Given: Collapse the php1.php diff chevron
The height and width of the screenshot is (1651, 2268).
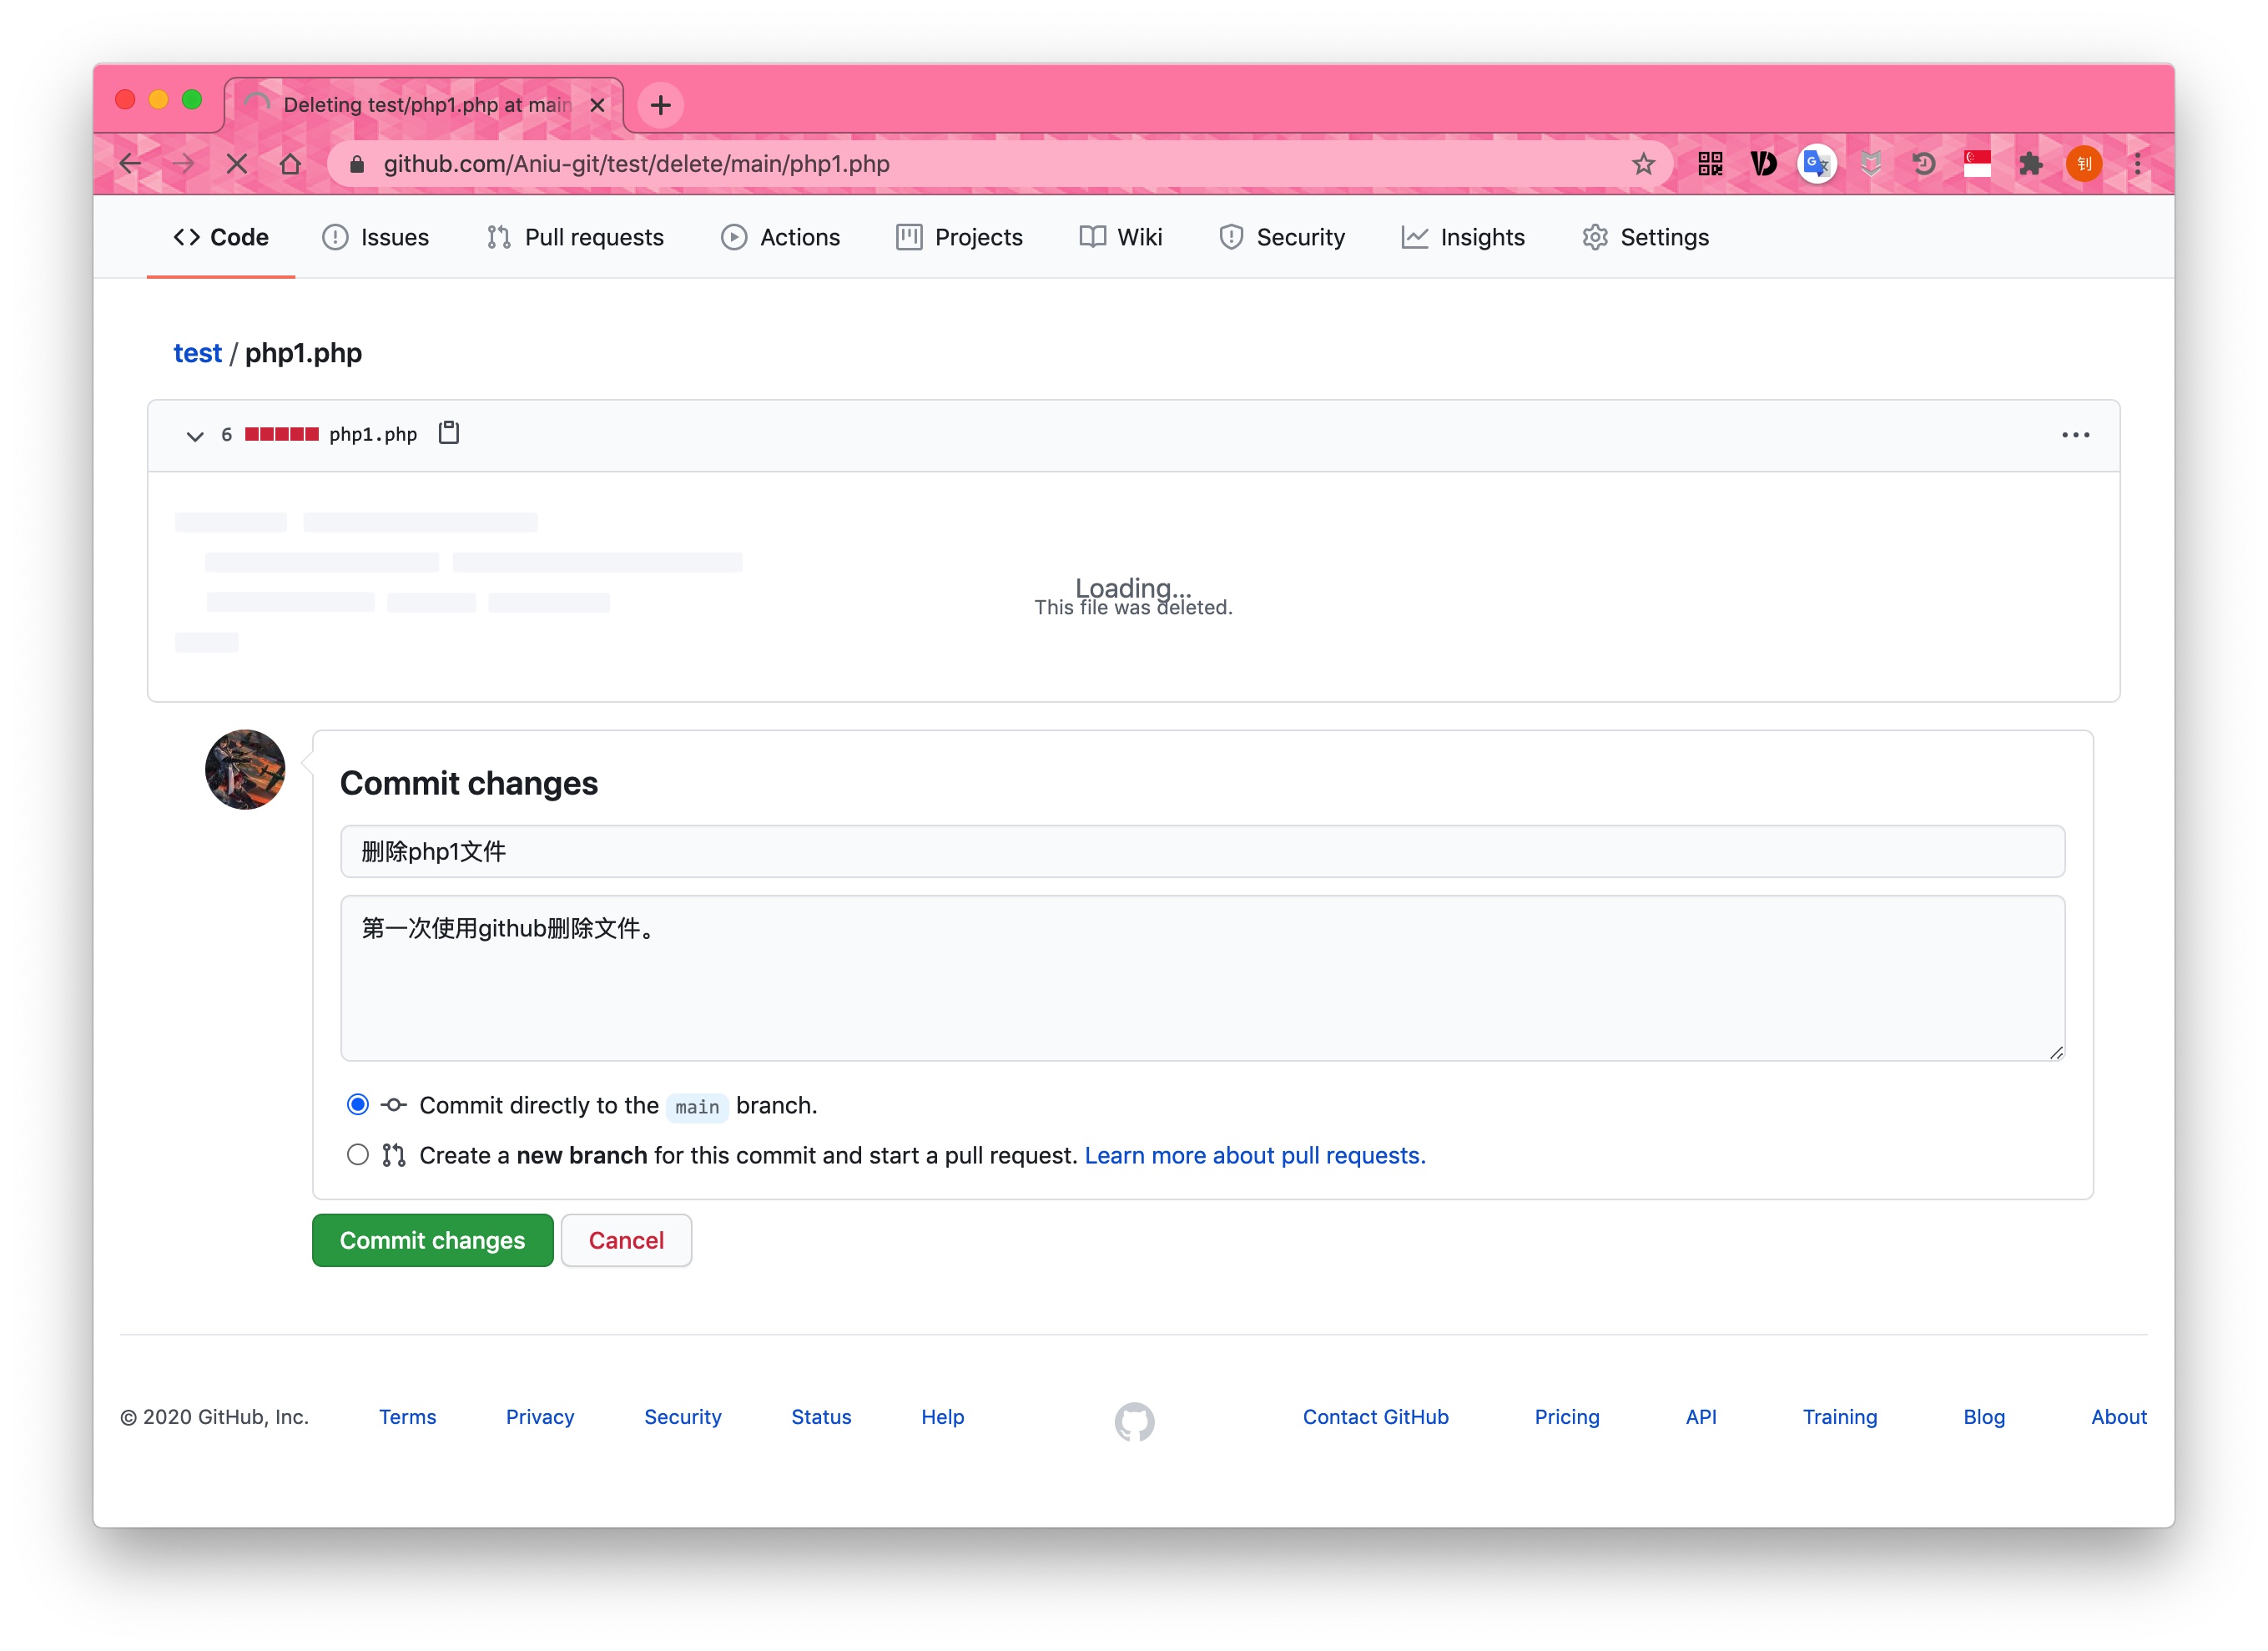Looking at the screenshot, I should pyautogui.click(x=195, y=435).
